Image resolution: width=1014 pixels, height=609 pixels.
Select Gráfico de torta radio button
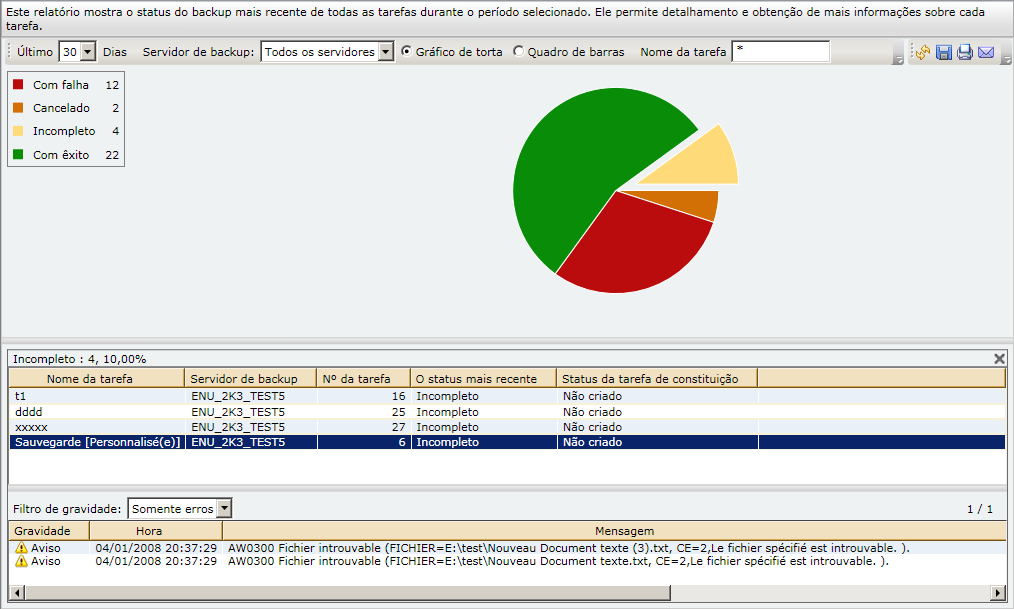click(406, 51)
